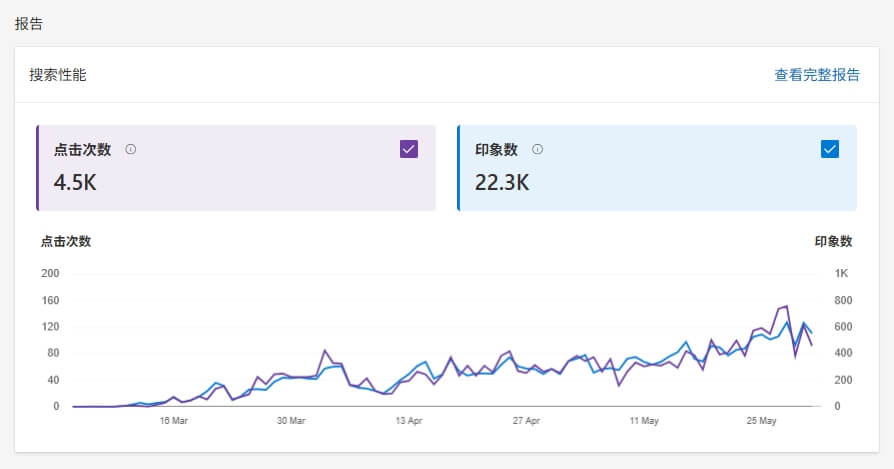894x469 pixels.
Task: Uncheck the purple 点击次数 checkbox
Action: (x=408, y=149)
